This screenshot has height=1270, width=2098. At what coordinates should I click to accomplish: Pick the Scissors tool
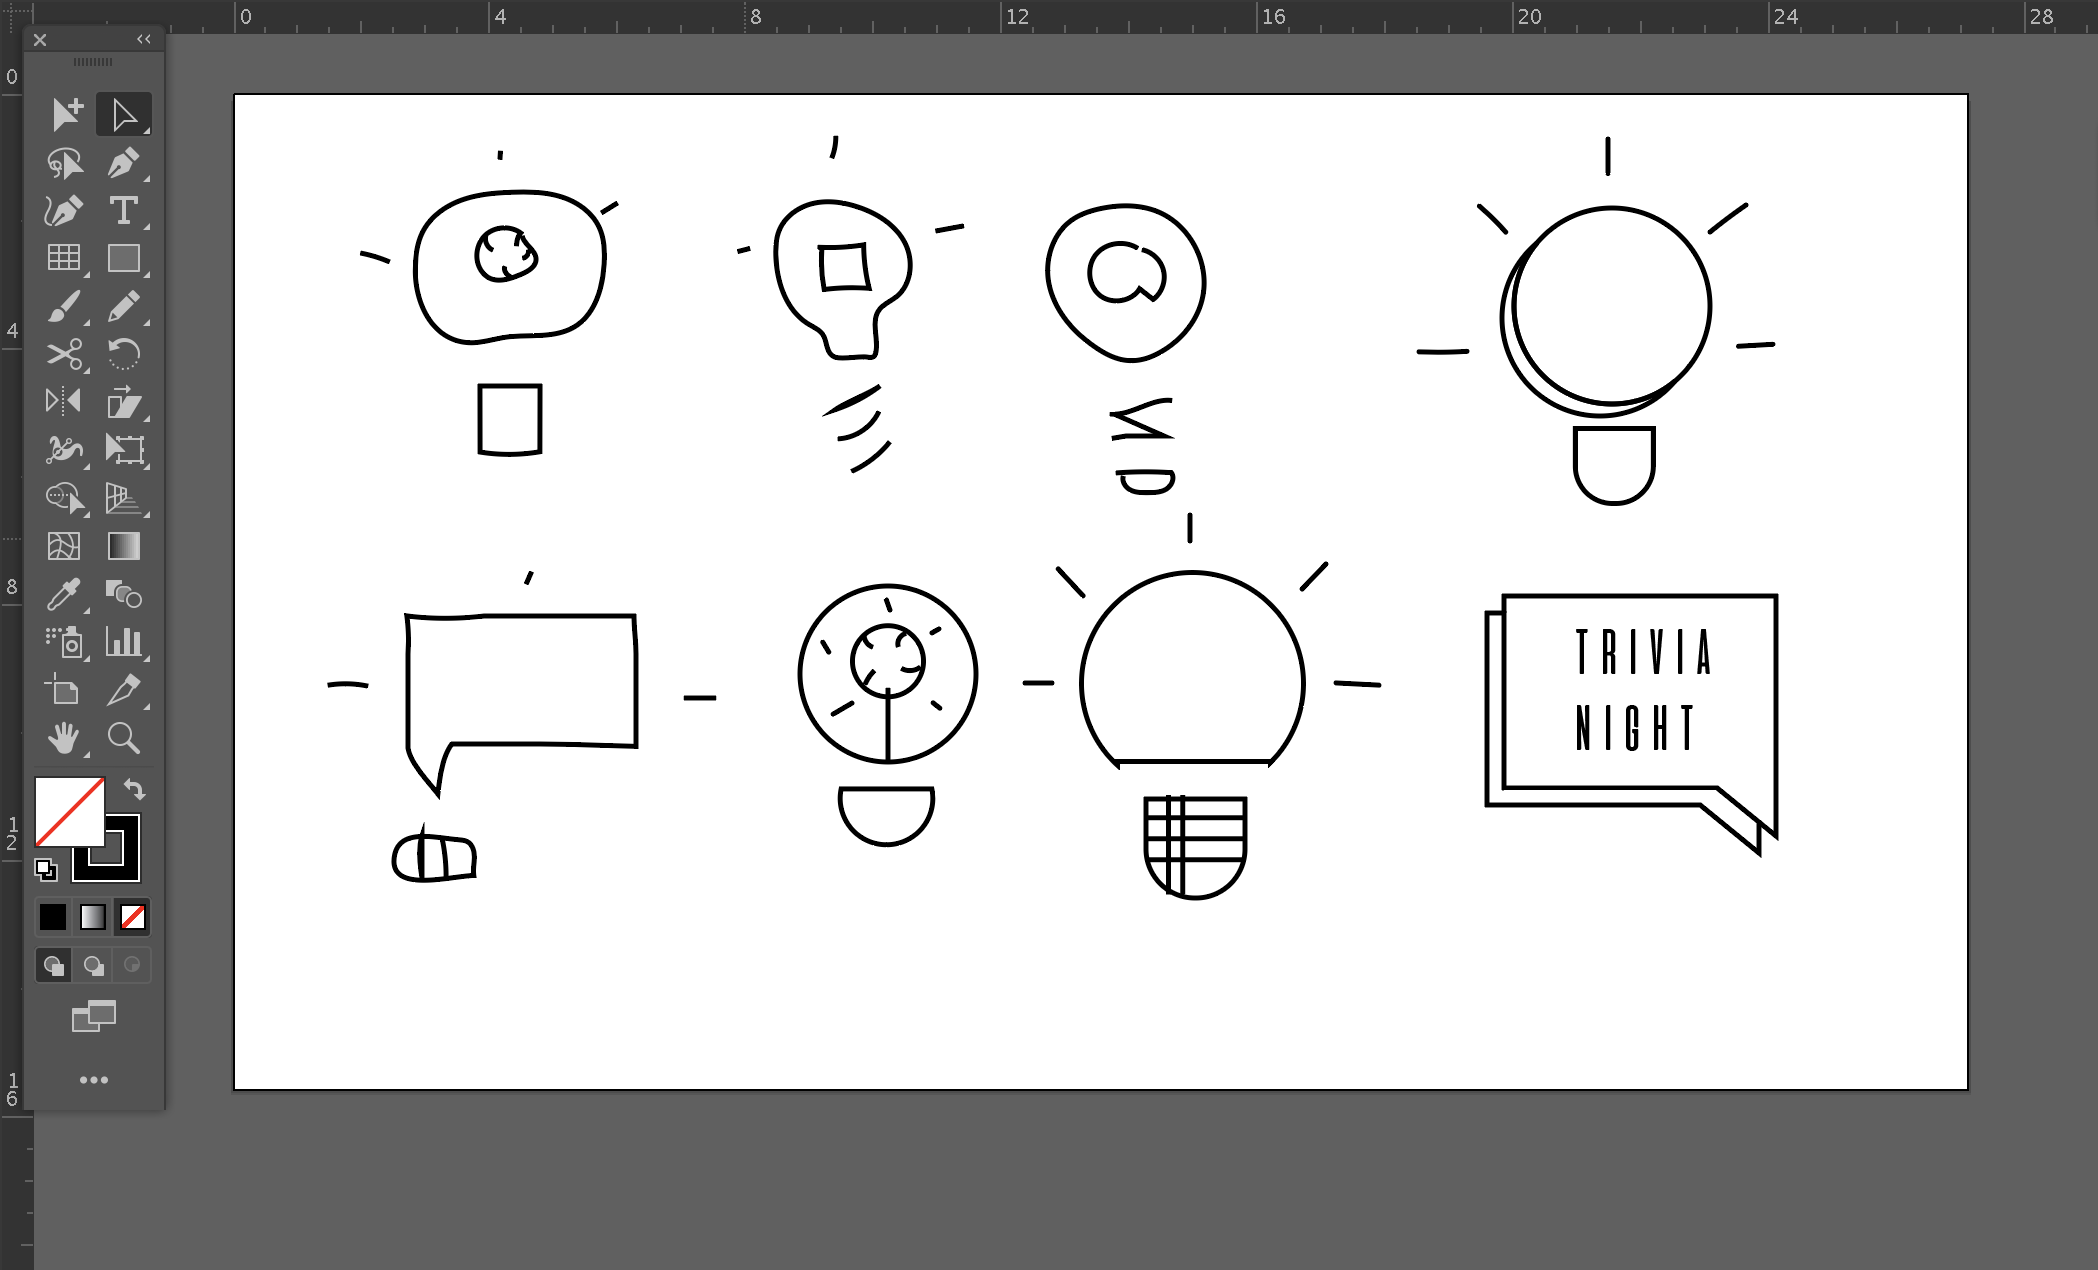(64, 354)
